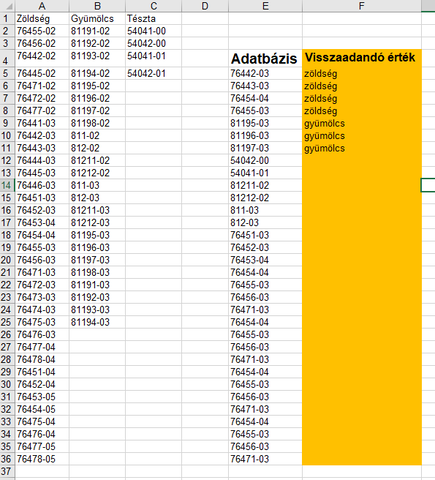Select cell E36 with 76471-03

point(265,459)
